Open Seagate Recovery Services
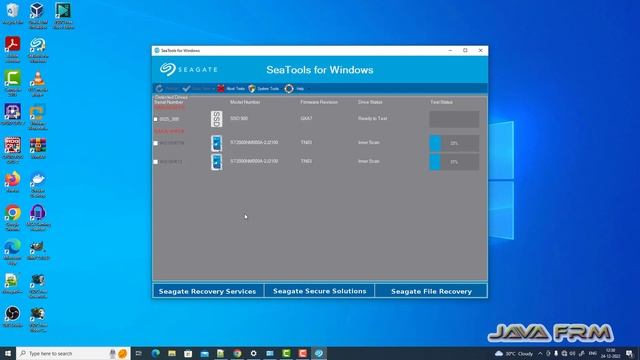This screenshot has width=640, height=360. (207, 291)
